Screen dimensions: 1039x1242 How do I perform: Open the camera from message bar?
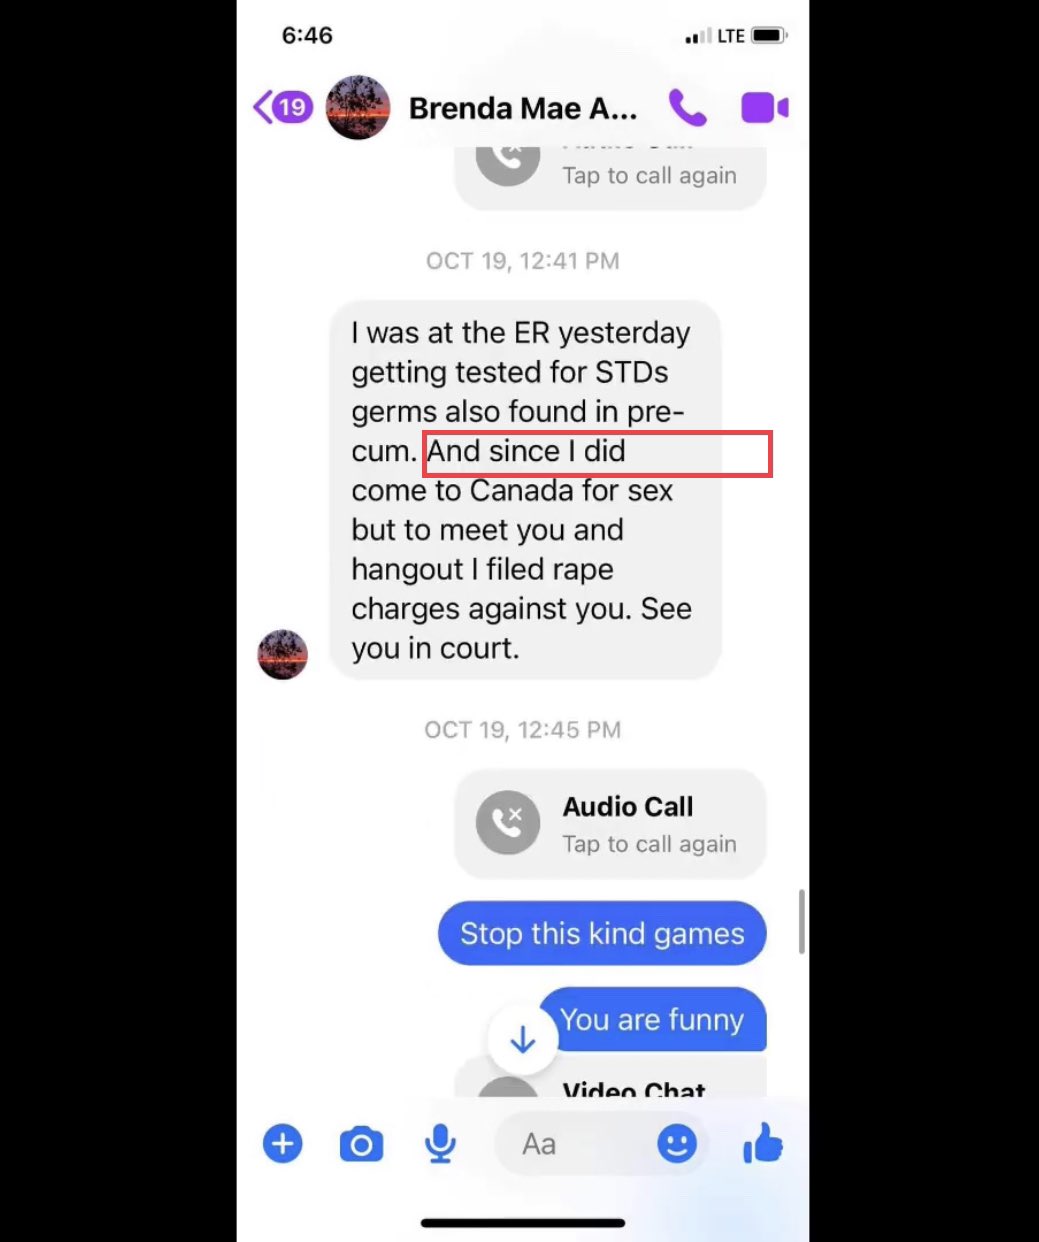click(361, 1144)
